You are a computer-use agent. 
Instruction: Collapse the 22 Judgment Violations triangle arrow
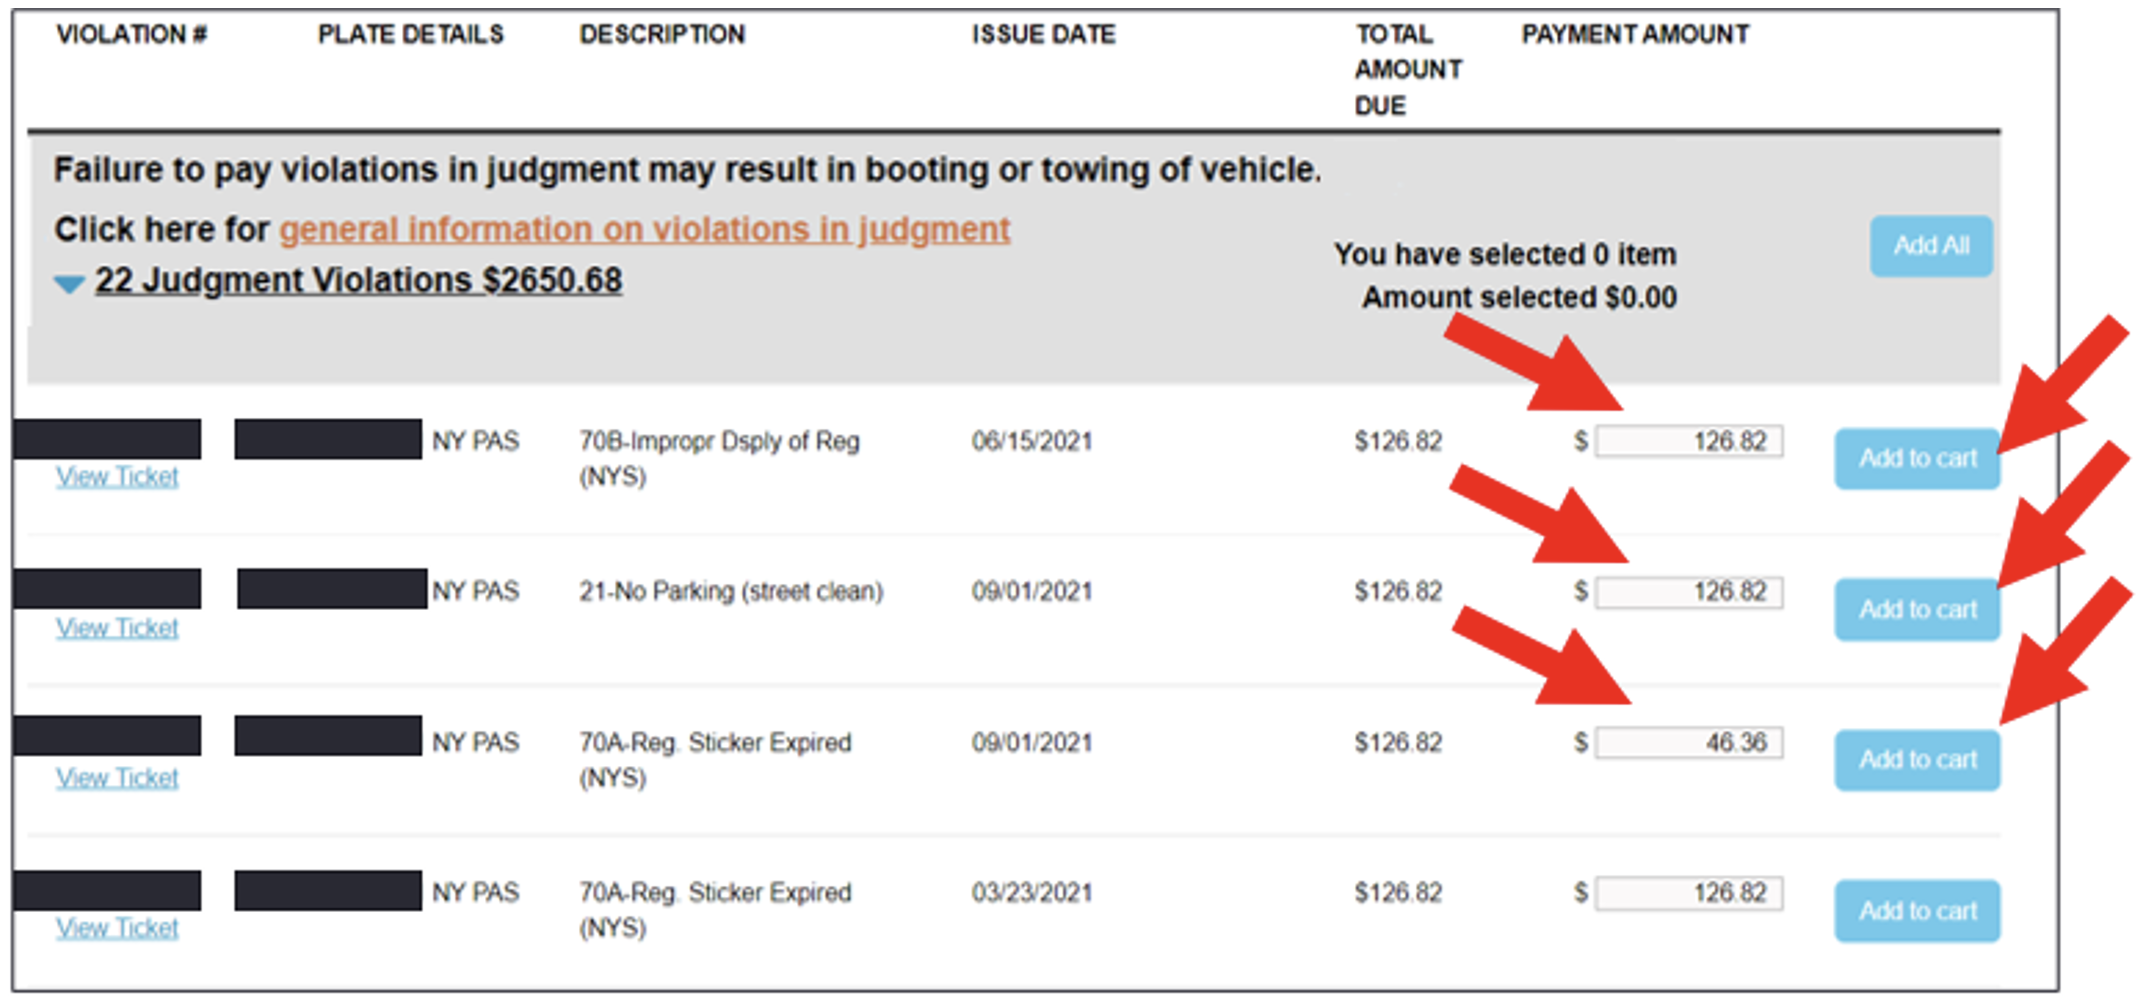(69, 284)
